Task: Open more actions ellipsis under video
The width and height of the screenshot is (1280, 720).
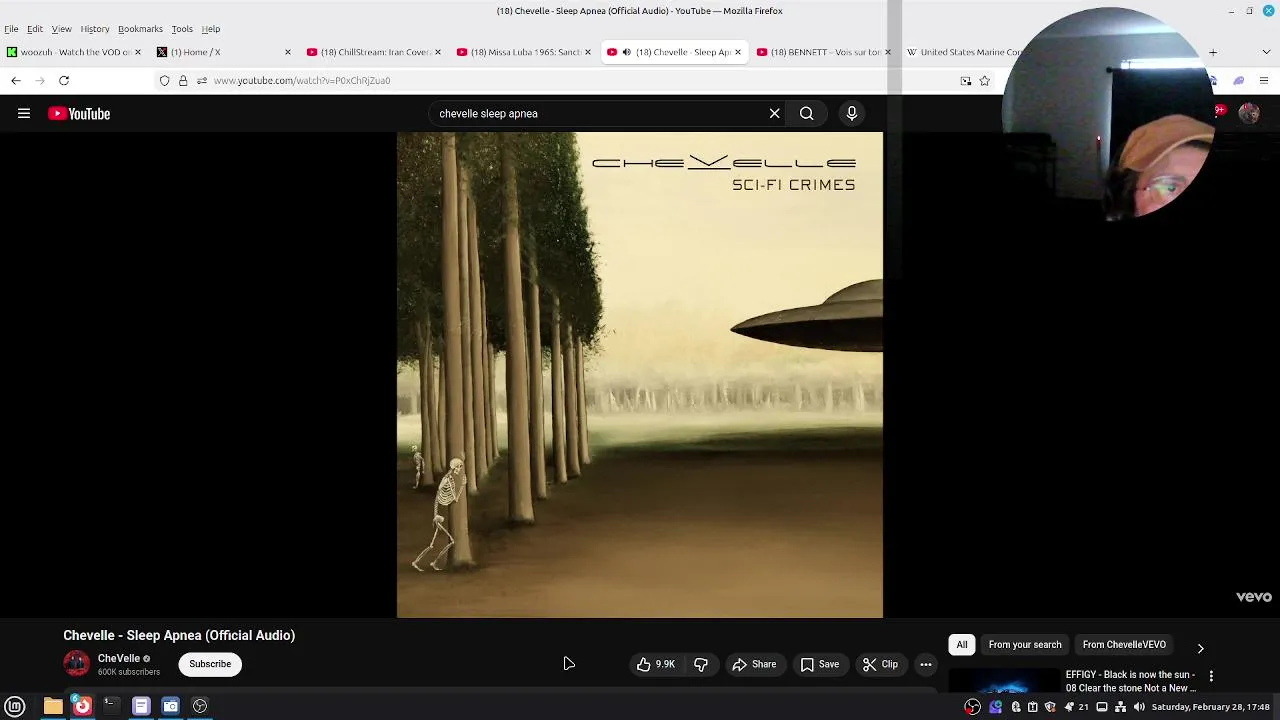Action: click(x=926, y=664)
